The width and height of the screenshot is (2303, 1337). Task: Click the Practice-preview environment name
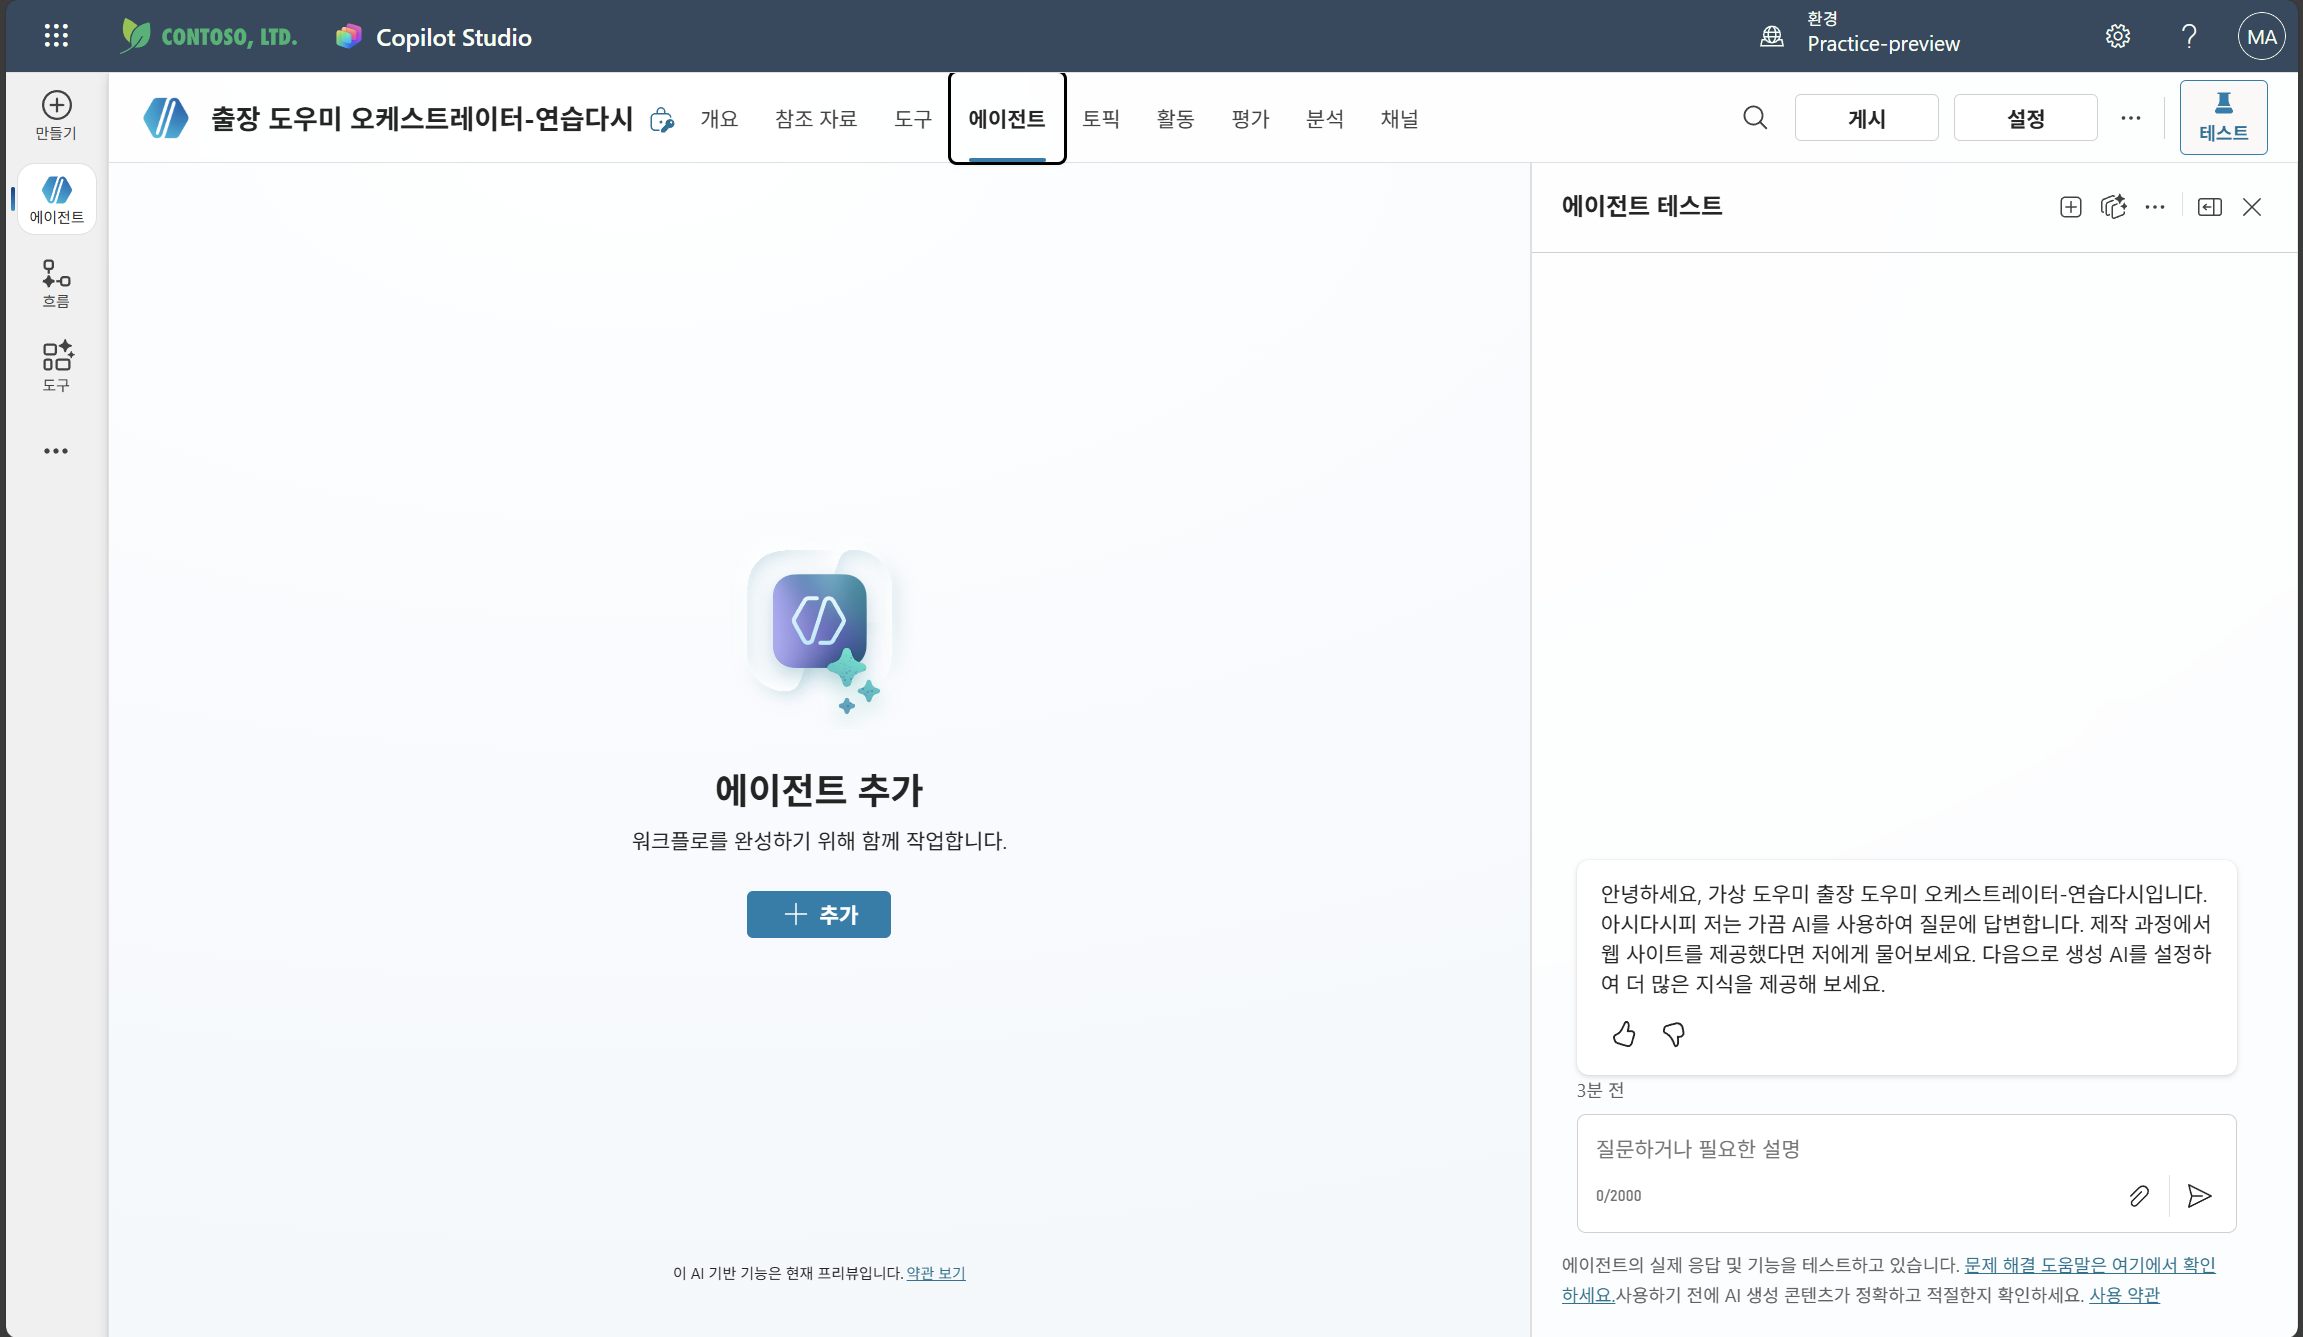coord(1883,44)
